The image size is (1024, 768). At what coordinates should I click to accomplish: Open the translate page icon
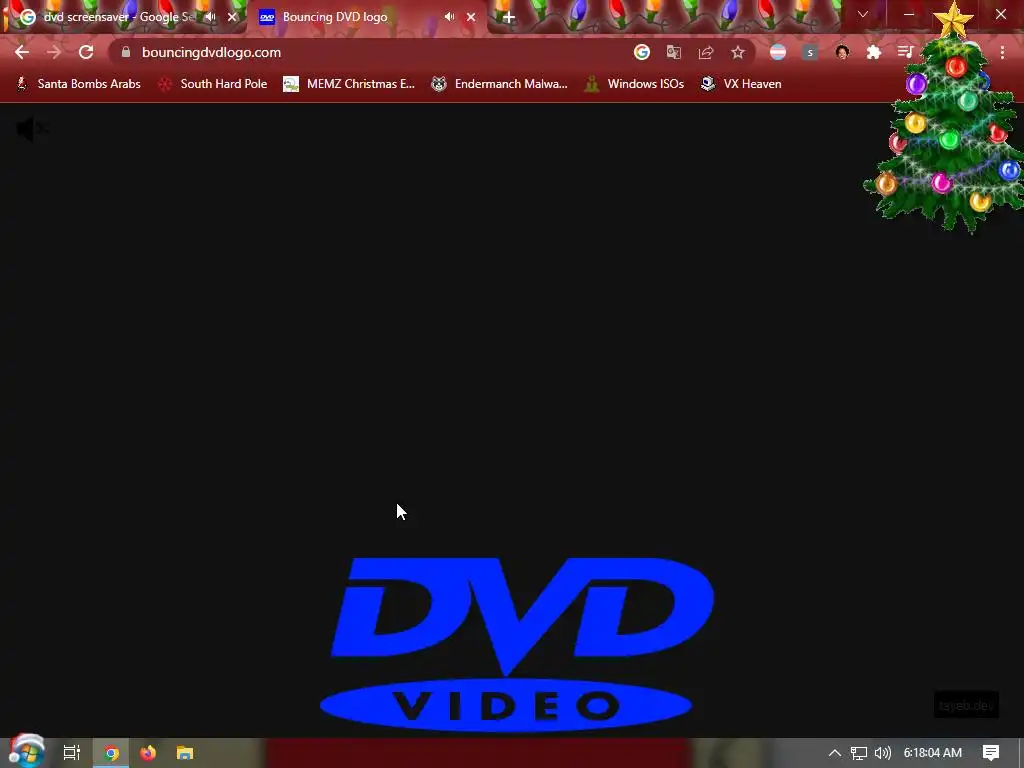[674, 52]
